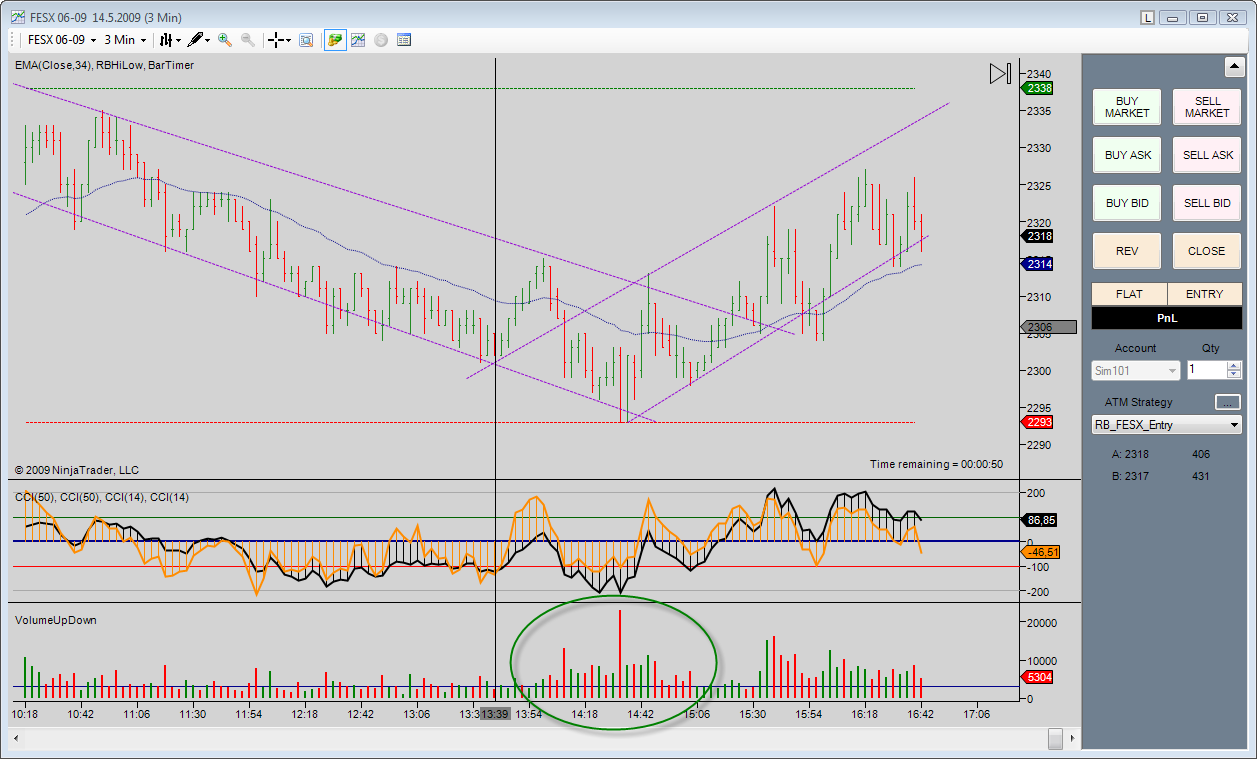The height and width of the screenshot is (759, 1257).
Task: Click the 'L' link window icon
Action: pyautogui.click(x=1147, y=17)
